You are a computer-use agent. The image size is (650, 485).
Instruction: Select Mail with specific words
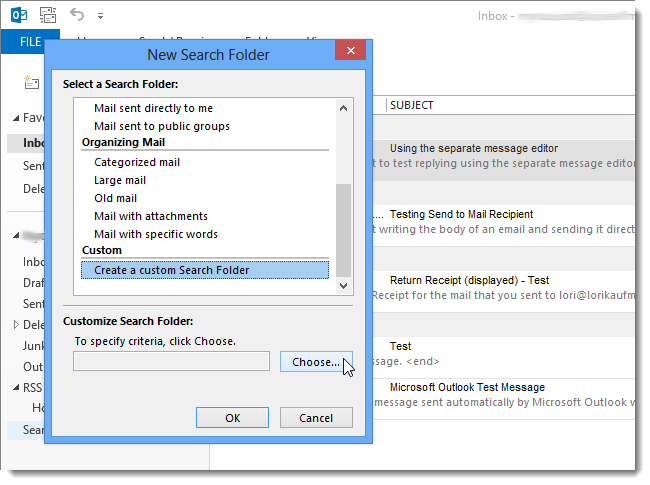(x=156, y=234)
